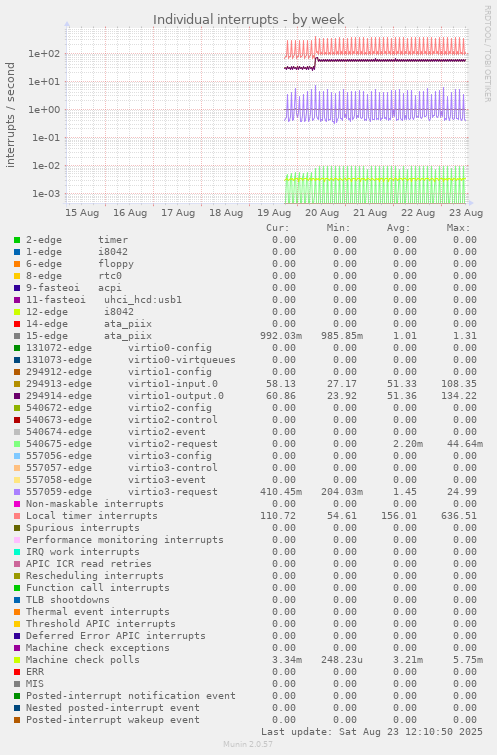Click the 'Posted-interrupt wakeup event' legend label
The width and height of the screenshot is (497, 755).
(113, 720)
